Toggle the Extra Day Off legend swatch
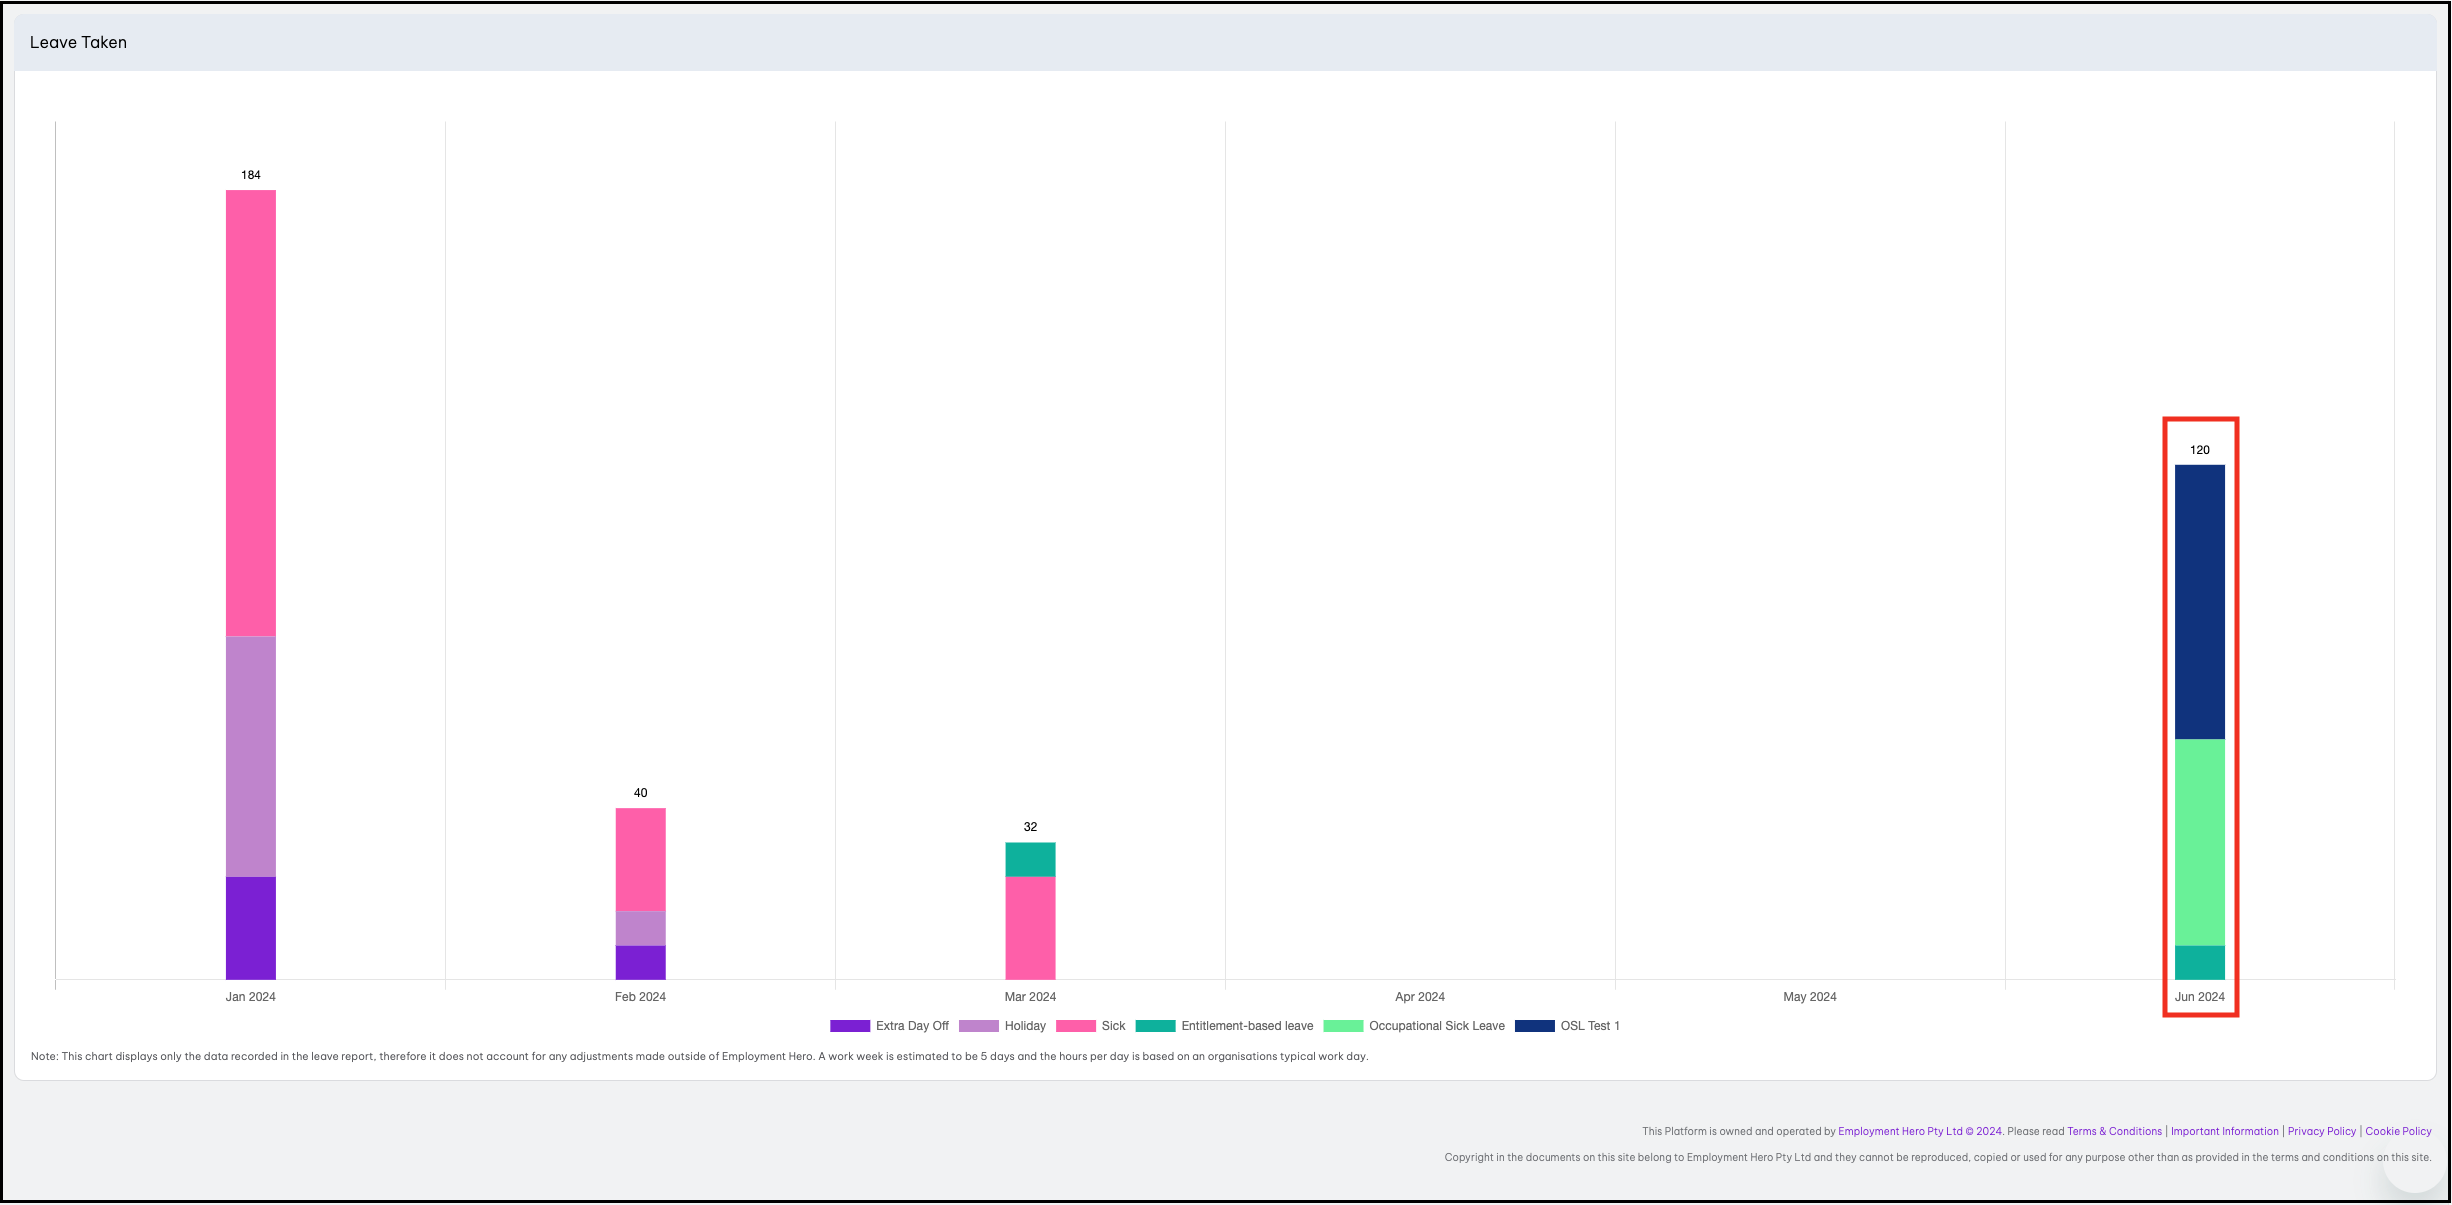This screenshot has width=2452, height=1205. (x=849, y=1026)
